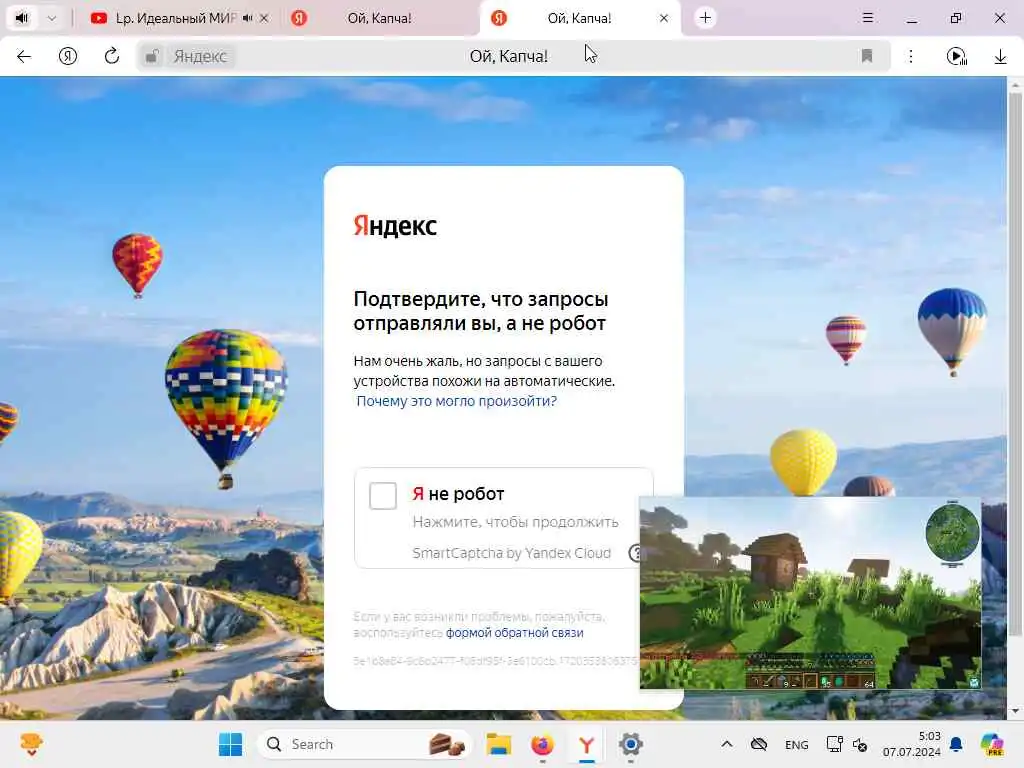
Task: Open the three-dot page menu
Action: click(x=911, y=56)
